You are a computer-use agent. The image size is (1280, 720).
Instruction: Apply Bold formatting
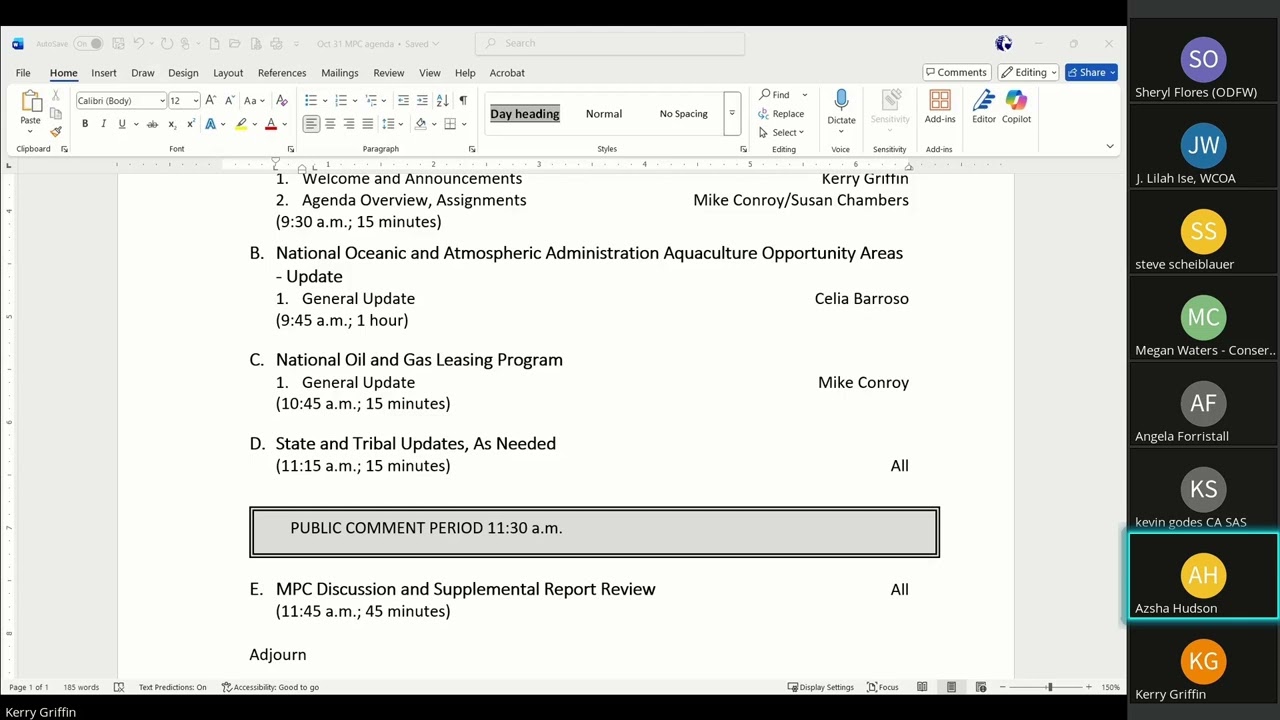(85, 124)
